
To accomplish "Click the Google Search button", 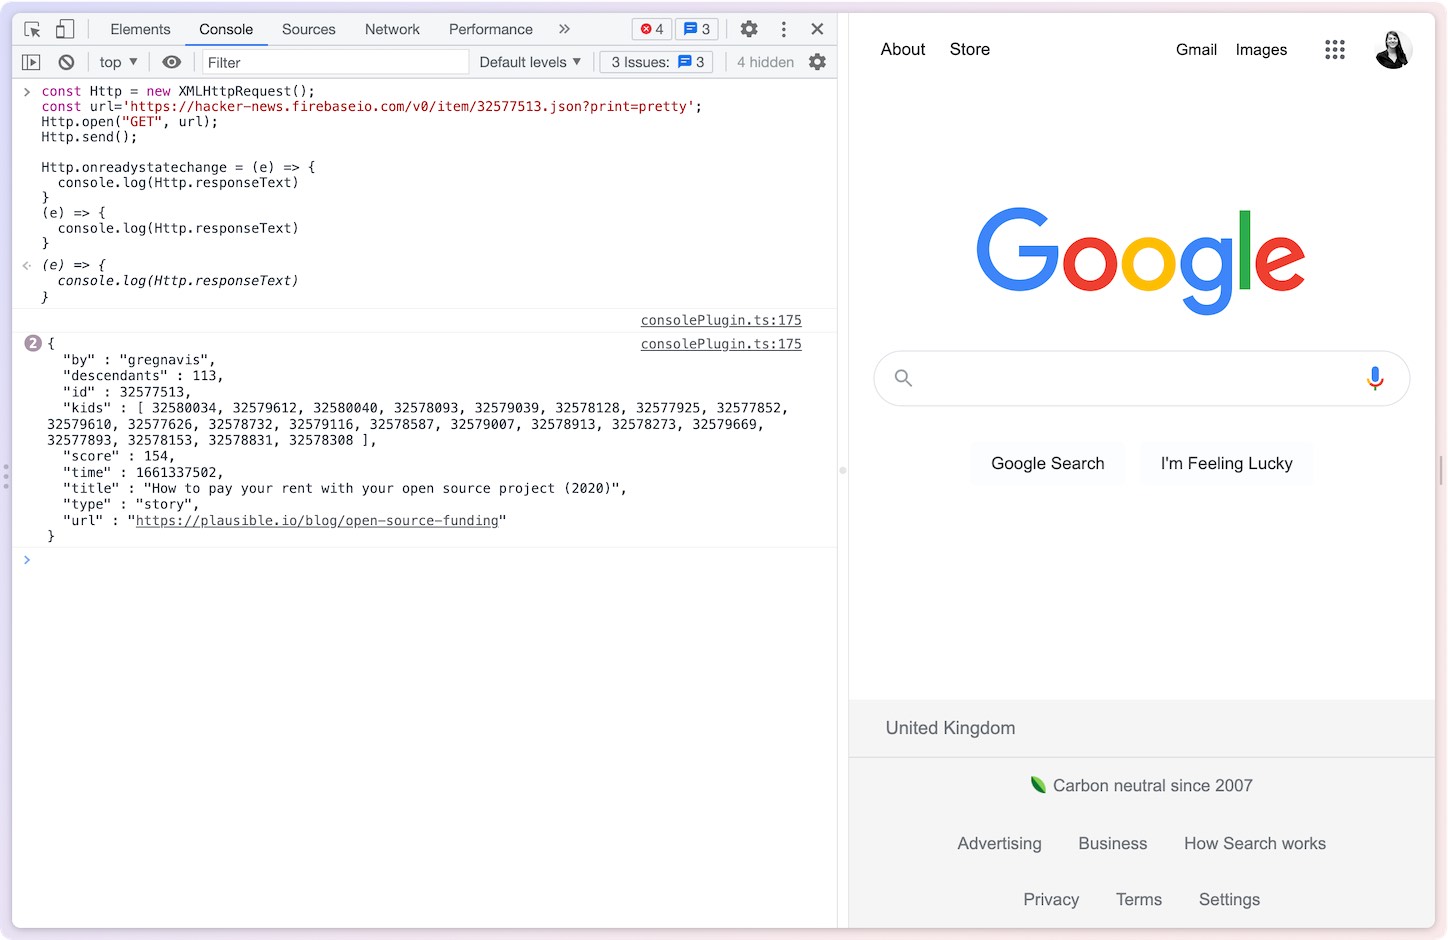I will point(1048,463).
